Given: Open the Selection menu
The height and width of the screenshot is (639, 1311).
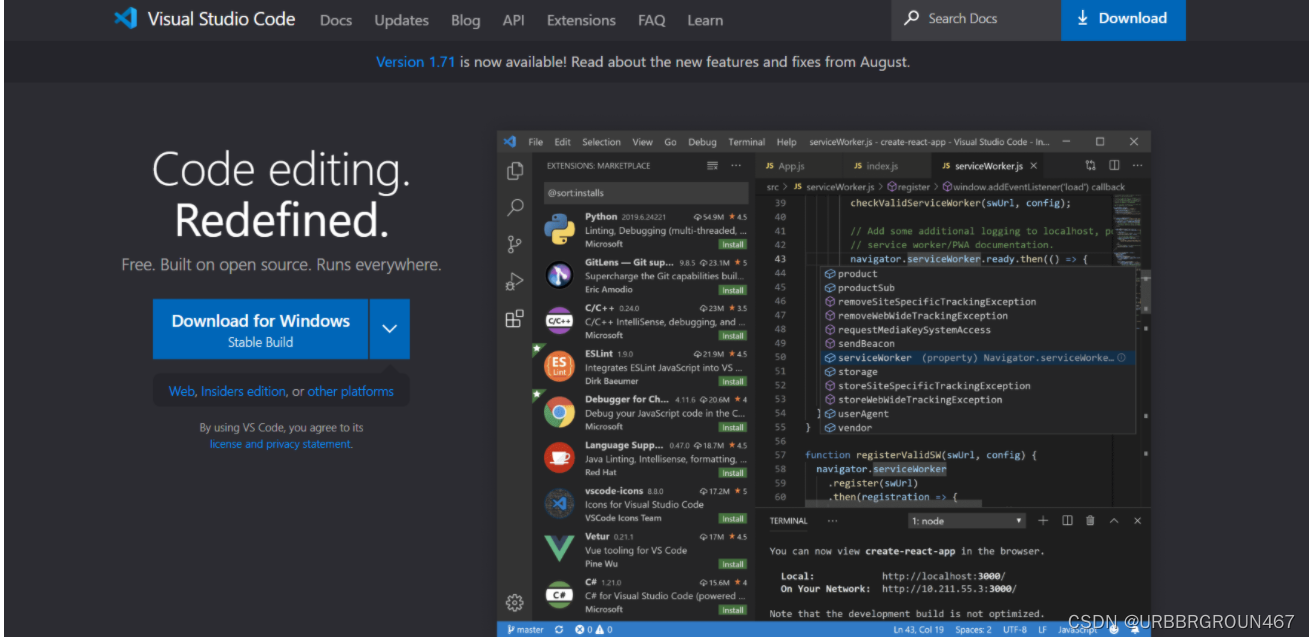Looking at the screenshot, I should point(601,142).
